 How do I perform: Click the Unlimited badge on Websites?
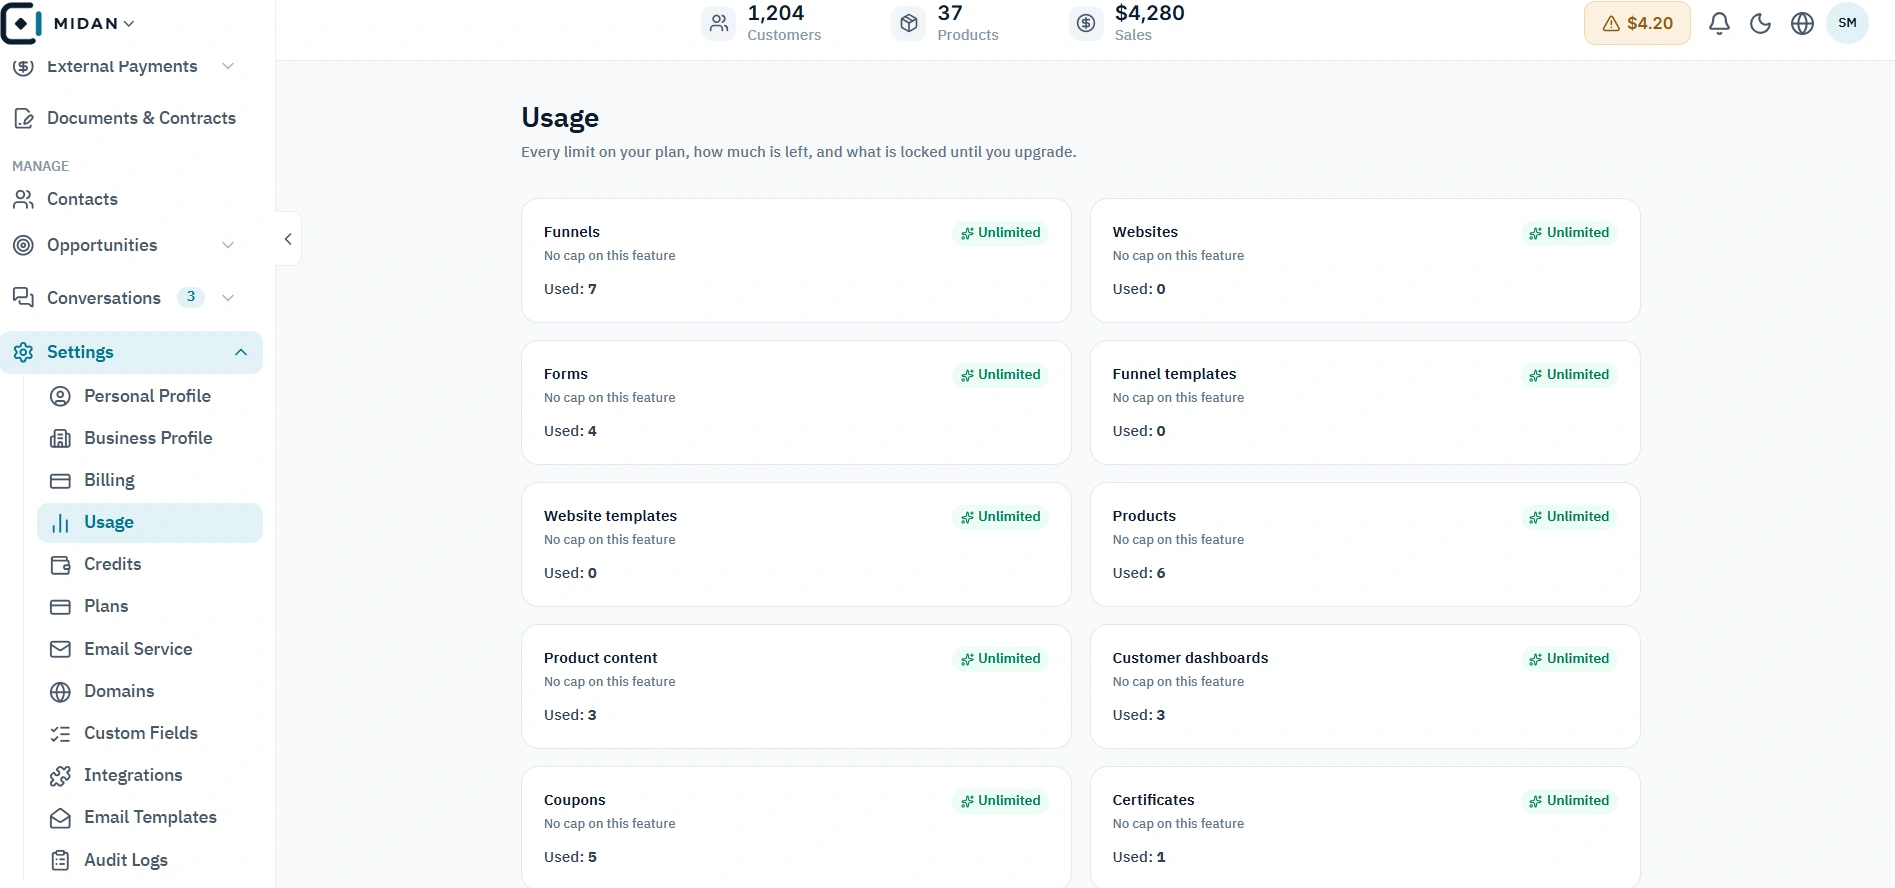coord(1570,233)
